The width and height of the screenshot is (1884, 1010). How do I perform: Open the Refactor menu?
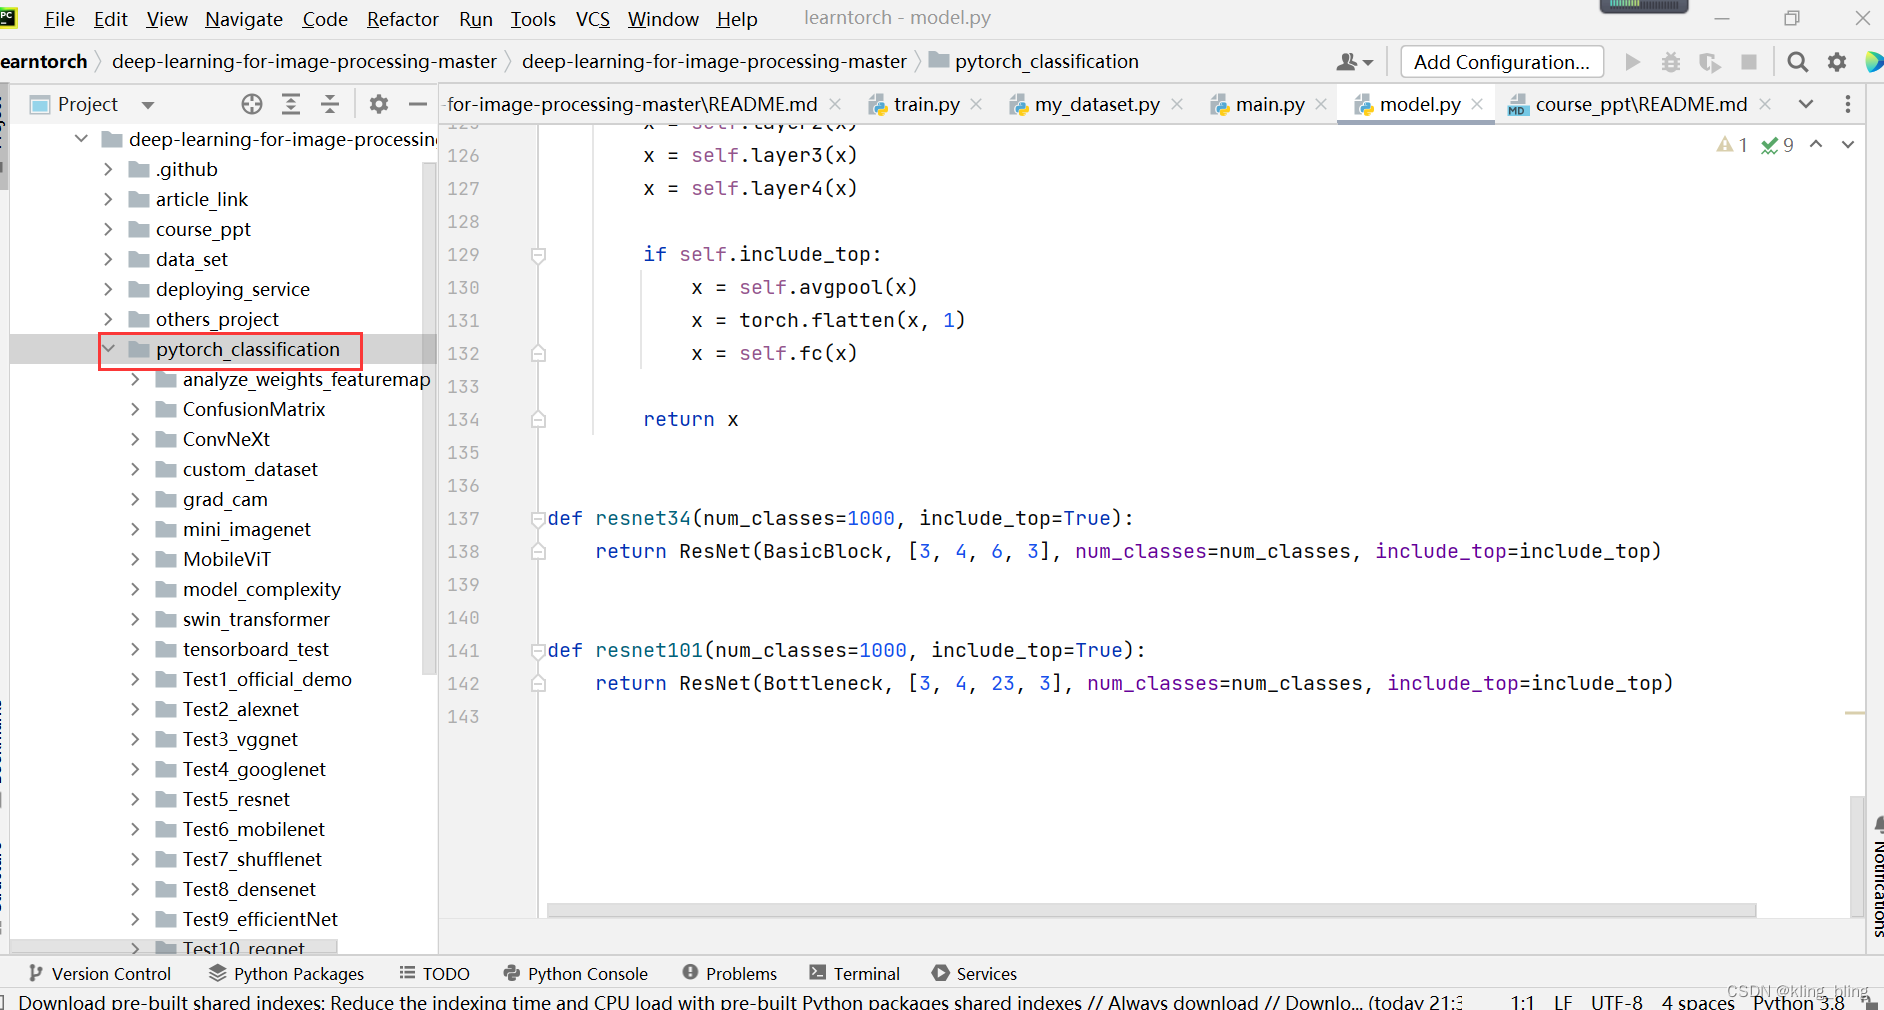pos(403,19)
